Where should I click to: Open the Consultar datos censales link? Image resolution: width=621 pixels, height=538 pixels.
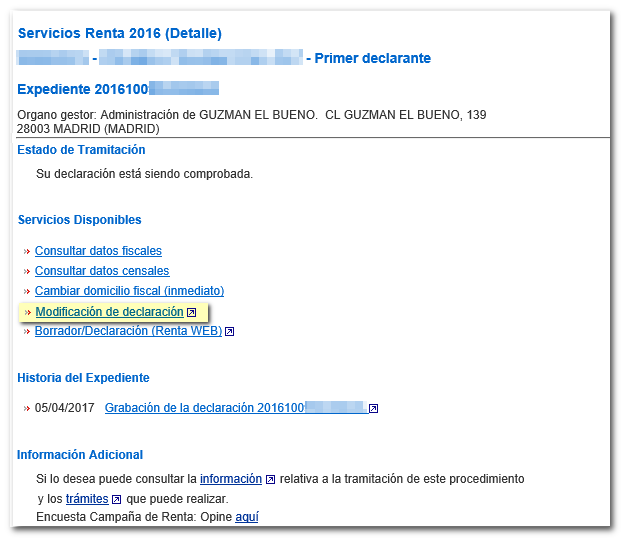coord(102,271)
